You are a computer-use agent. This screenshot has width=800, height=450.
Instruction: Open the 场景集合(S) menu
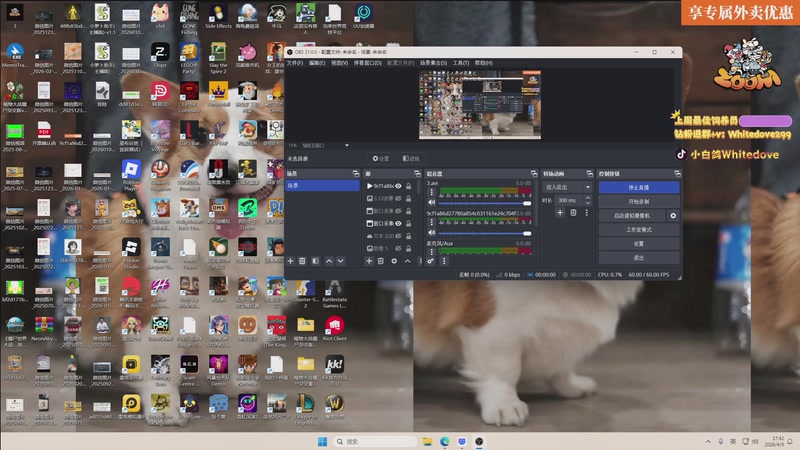point(433,63)
